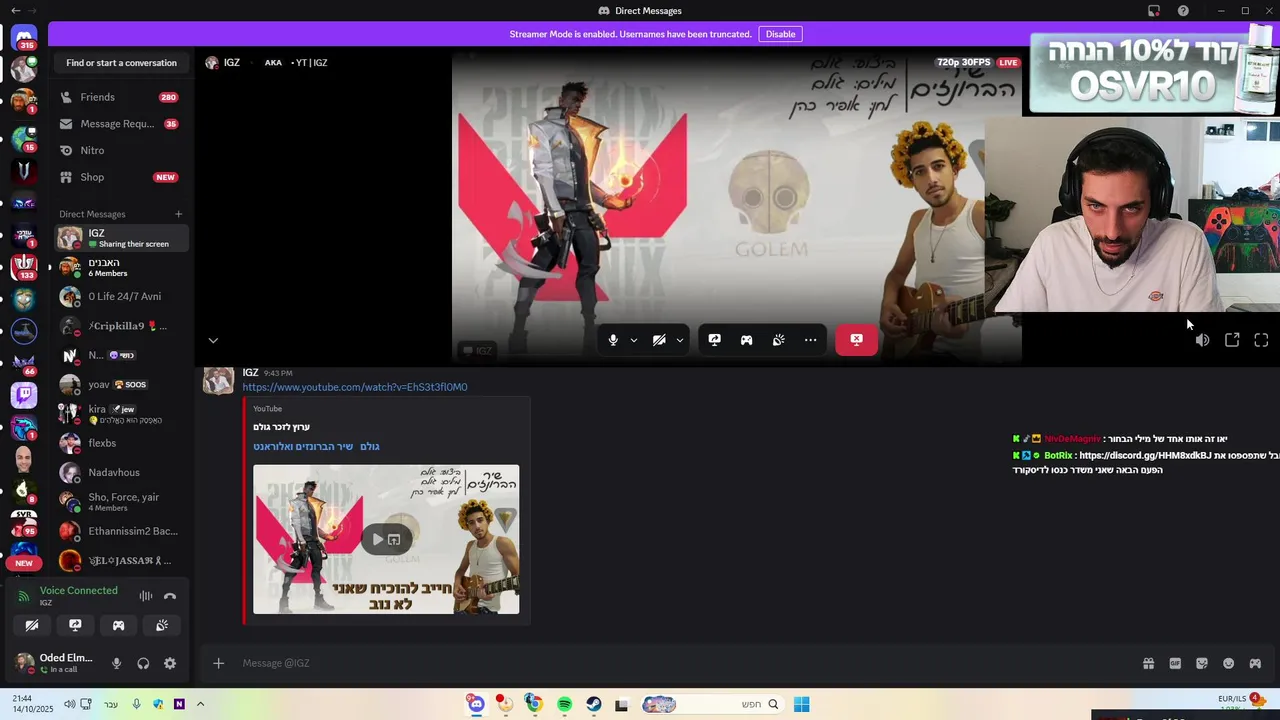Open Discord home direct messages icon
The image size is (1280, 720).
[x=24, y=38]
